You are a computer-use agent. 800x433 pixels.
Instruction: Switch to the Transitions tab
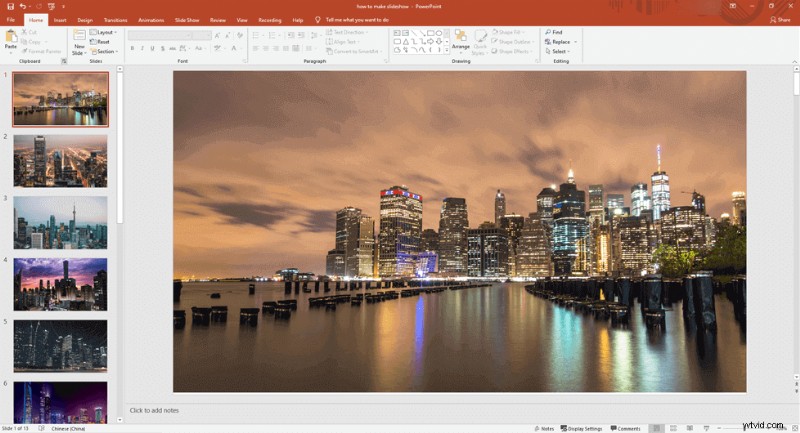tap(116, 20)
